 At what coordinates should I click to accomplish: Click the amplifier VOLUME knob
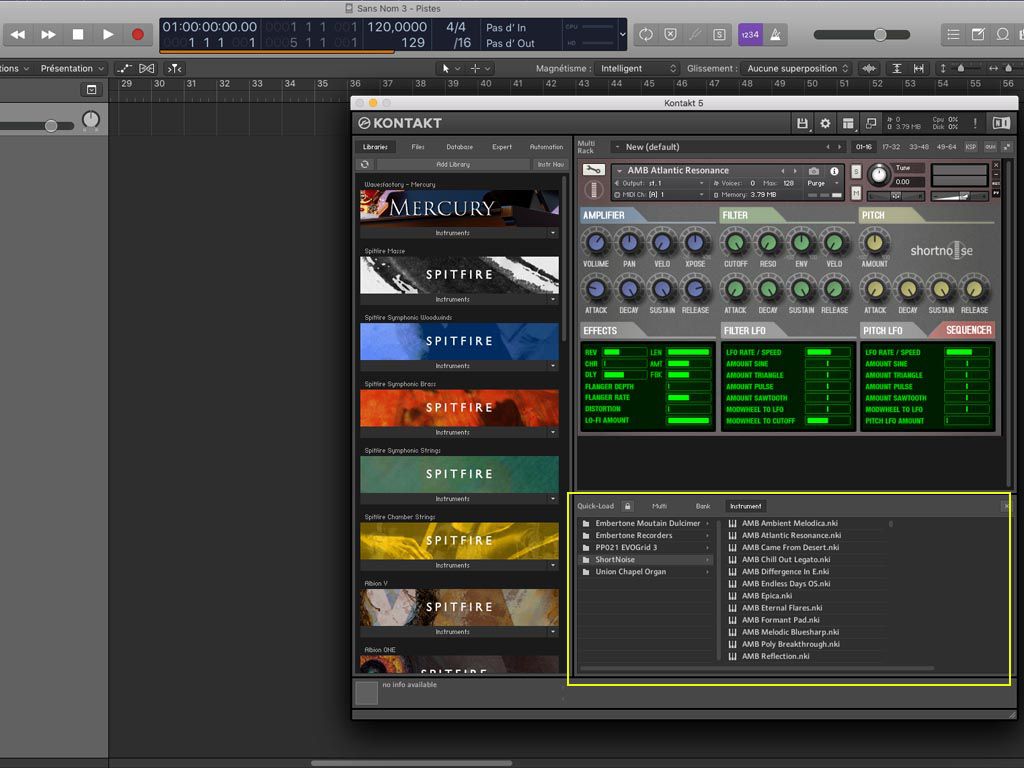point(596,243)
